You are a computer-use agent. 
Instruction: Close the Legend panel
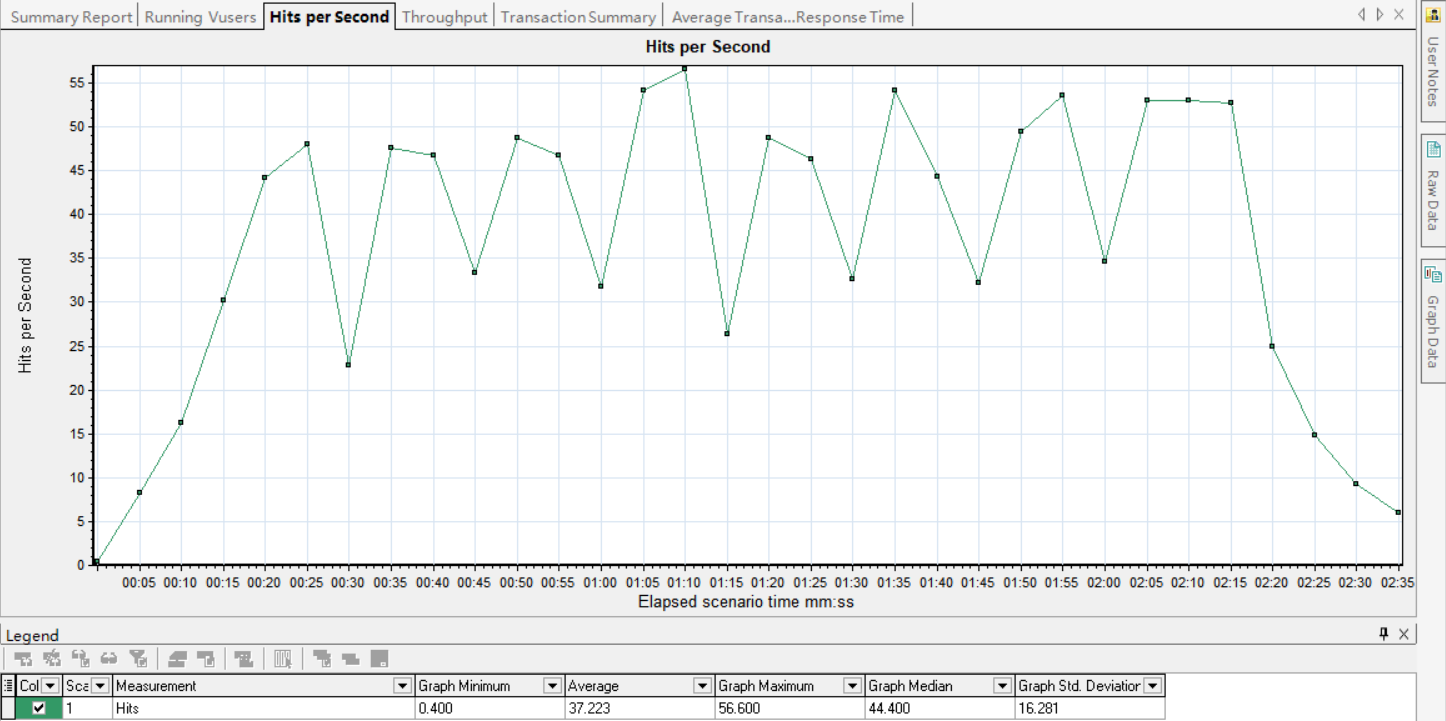(x=1404, y=634)
